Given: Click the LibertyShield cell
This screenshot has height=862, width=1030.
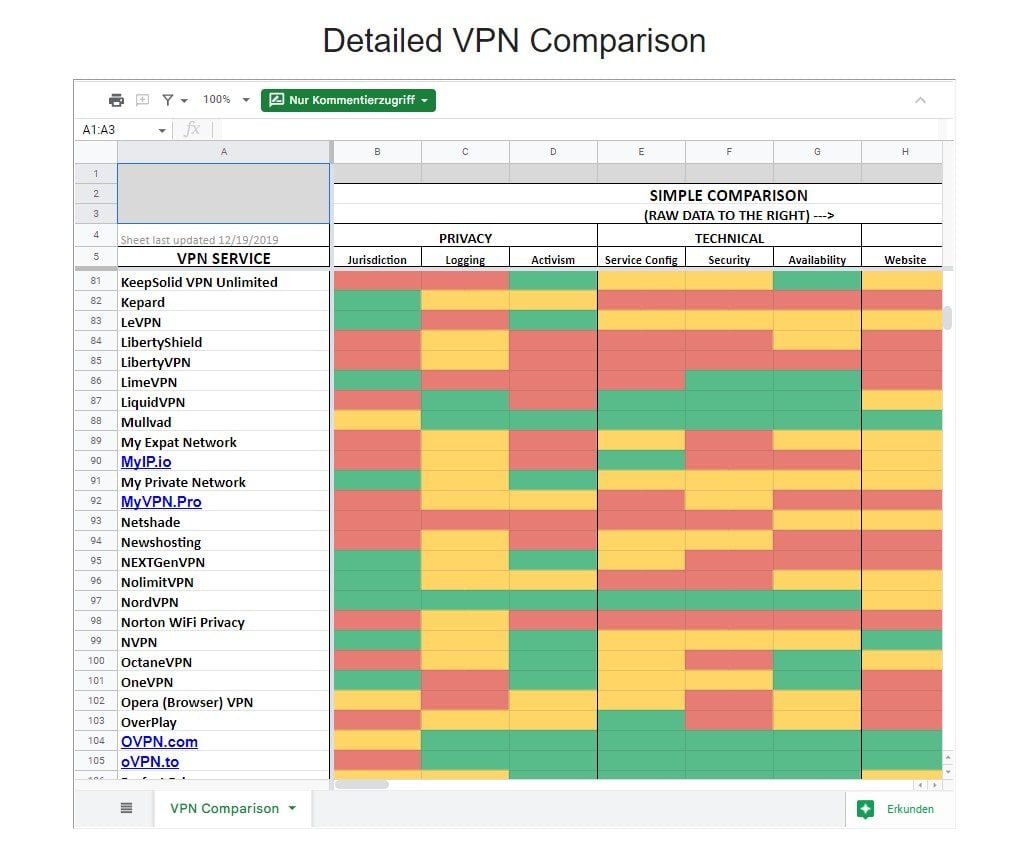Looking at the screenshot, I should (x=223, y=342).
